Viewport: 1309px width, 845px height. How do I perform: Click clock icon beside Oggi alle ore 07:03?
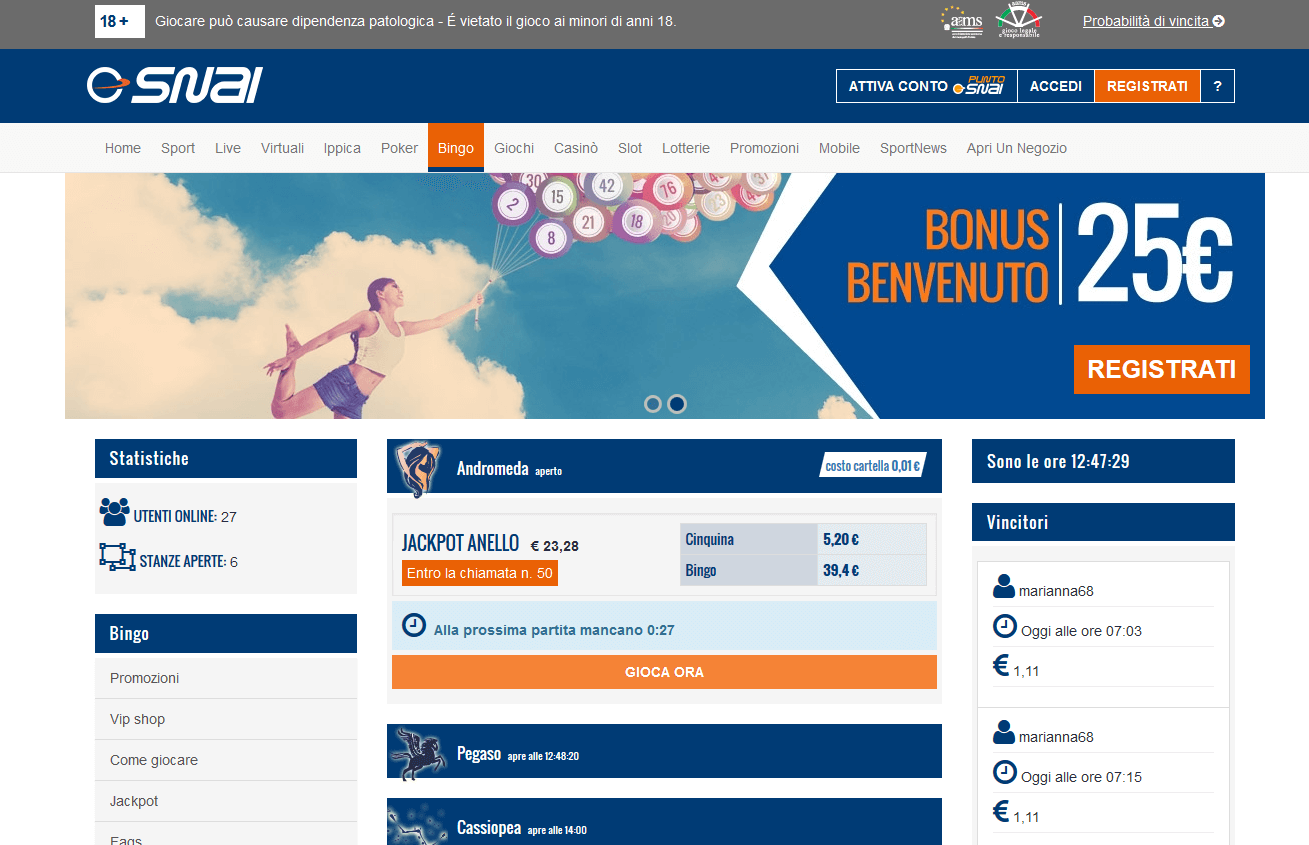[x=1004, y=627]
